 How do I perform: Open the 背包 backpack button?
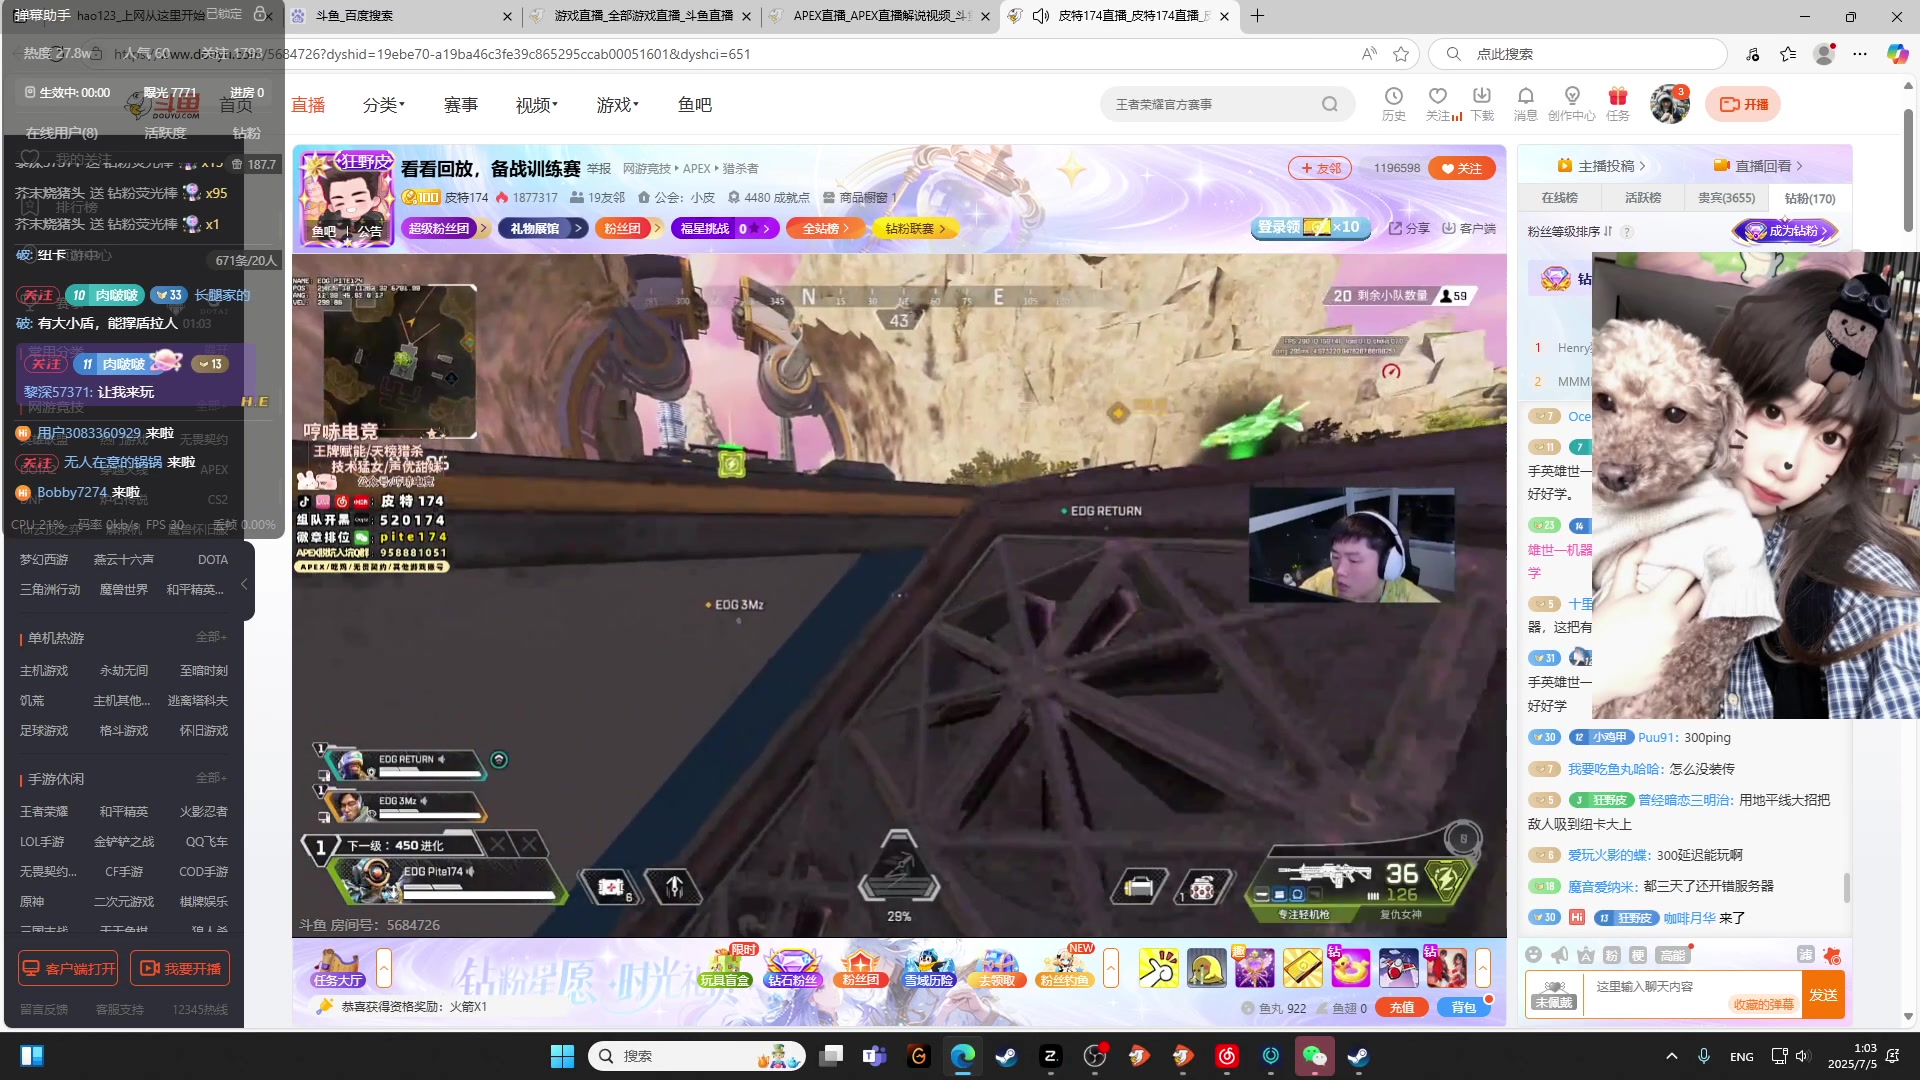(x=1464, y=1007)
